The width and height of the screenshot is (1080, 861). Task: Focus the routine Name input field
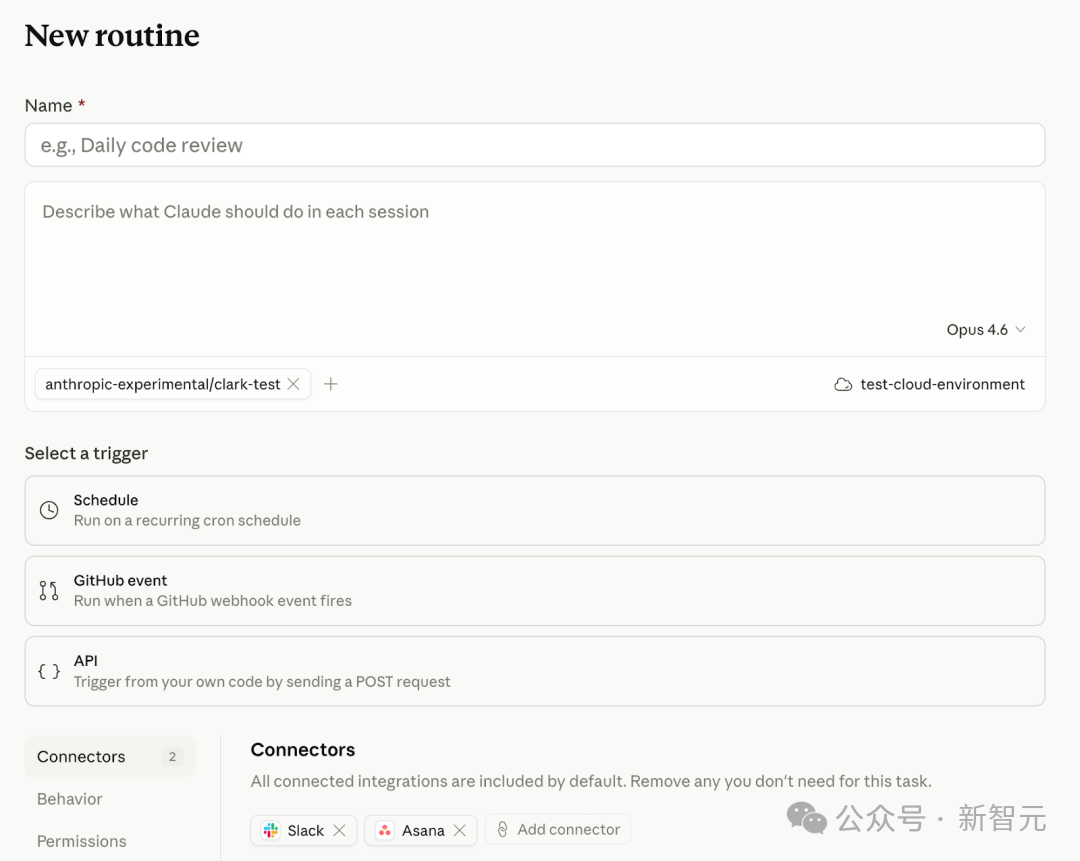click(x=535, y=145)
